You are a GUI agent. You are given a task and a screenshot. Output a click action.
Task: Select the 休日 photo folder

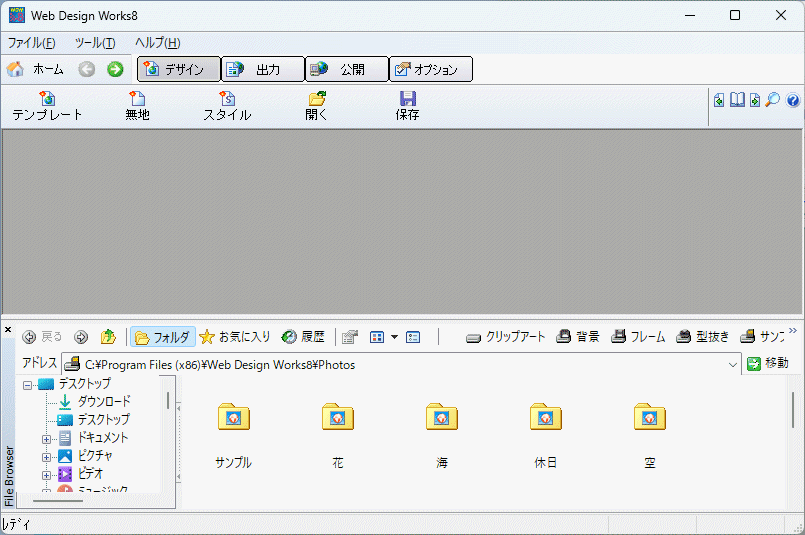[x=546, y=436]
